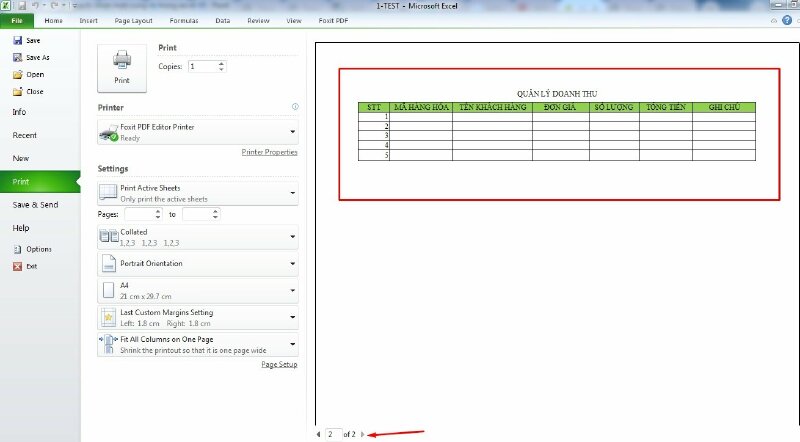Click the current page number field
This screenshot has height=442, width=800.
331,434
